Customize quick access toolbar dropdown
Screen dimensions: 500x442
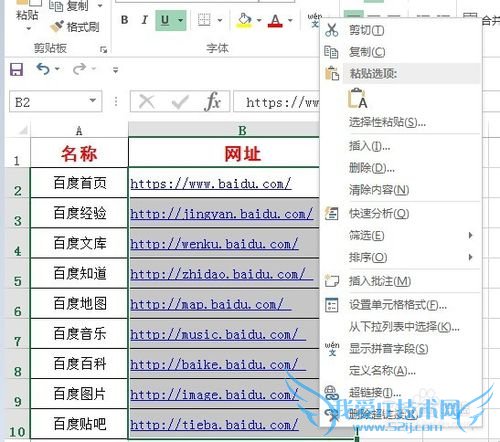pos(115,70)
